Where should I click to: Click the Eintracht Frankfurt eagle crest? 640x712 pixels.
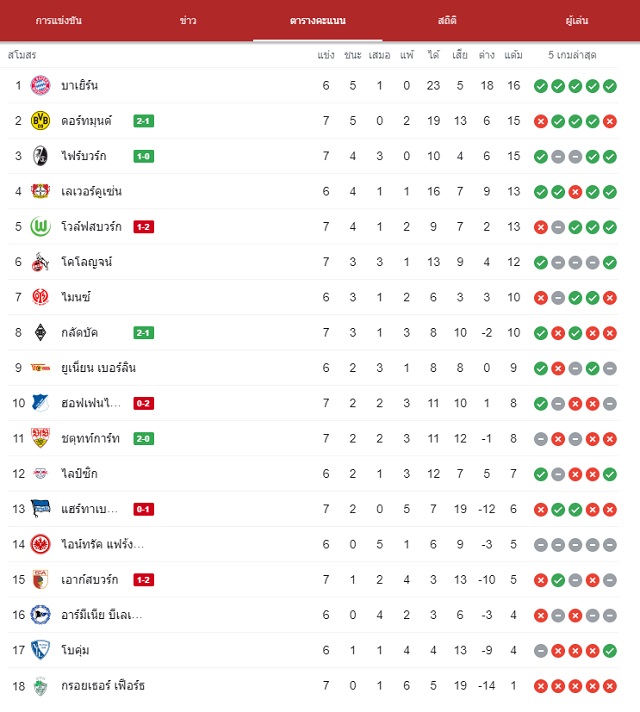coord(40,544)
